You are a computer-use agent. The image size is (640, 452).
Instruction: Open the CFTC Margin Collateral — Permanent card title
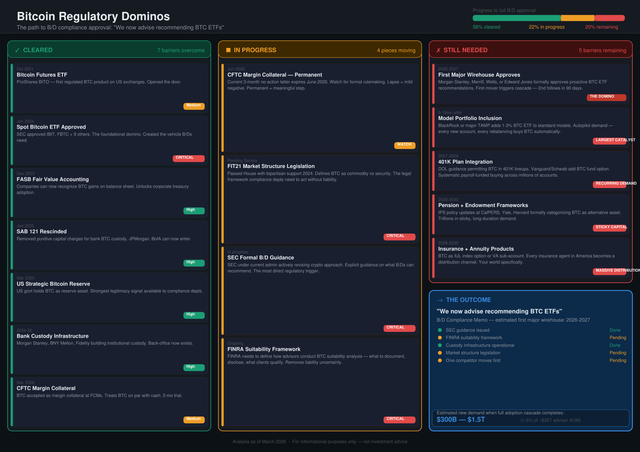pos(275,75)
